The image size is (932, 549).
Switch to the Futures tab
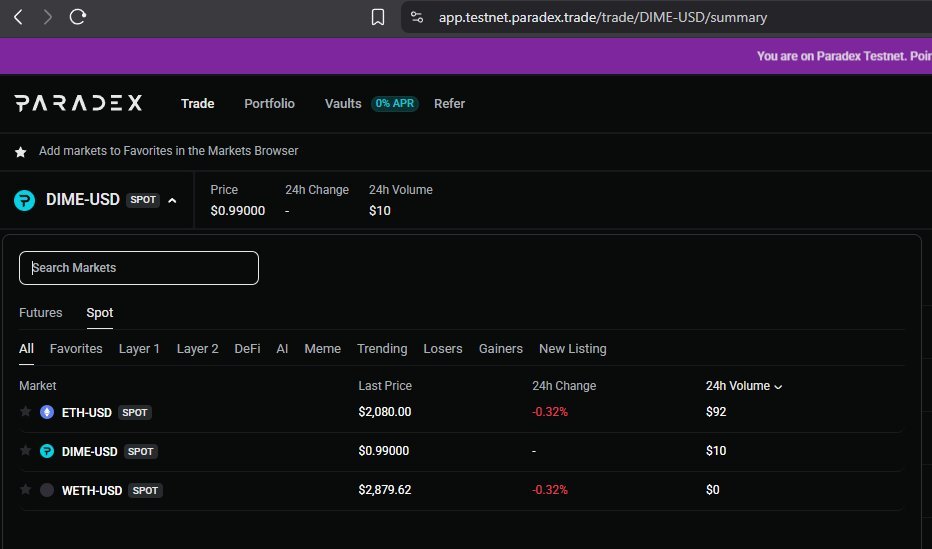(40, 313)
